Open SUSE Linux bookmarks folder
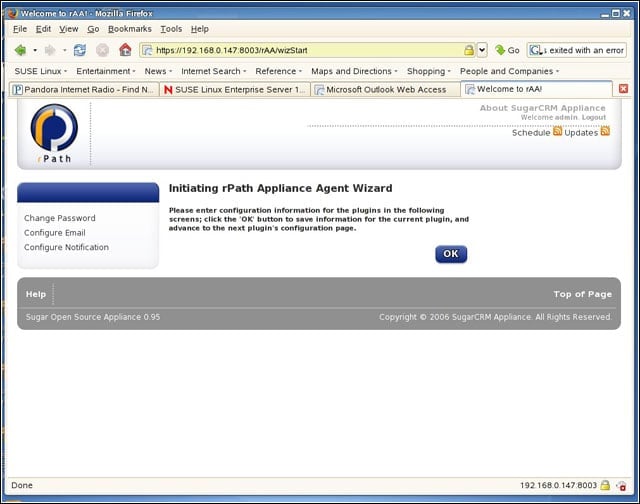 (x=40, y=71)
